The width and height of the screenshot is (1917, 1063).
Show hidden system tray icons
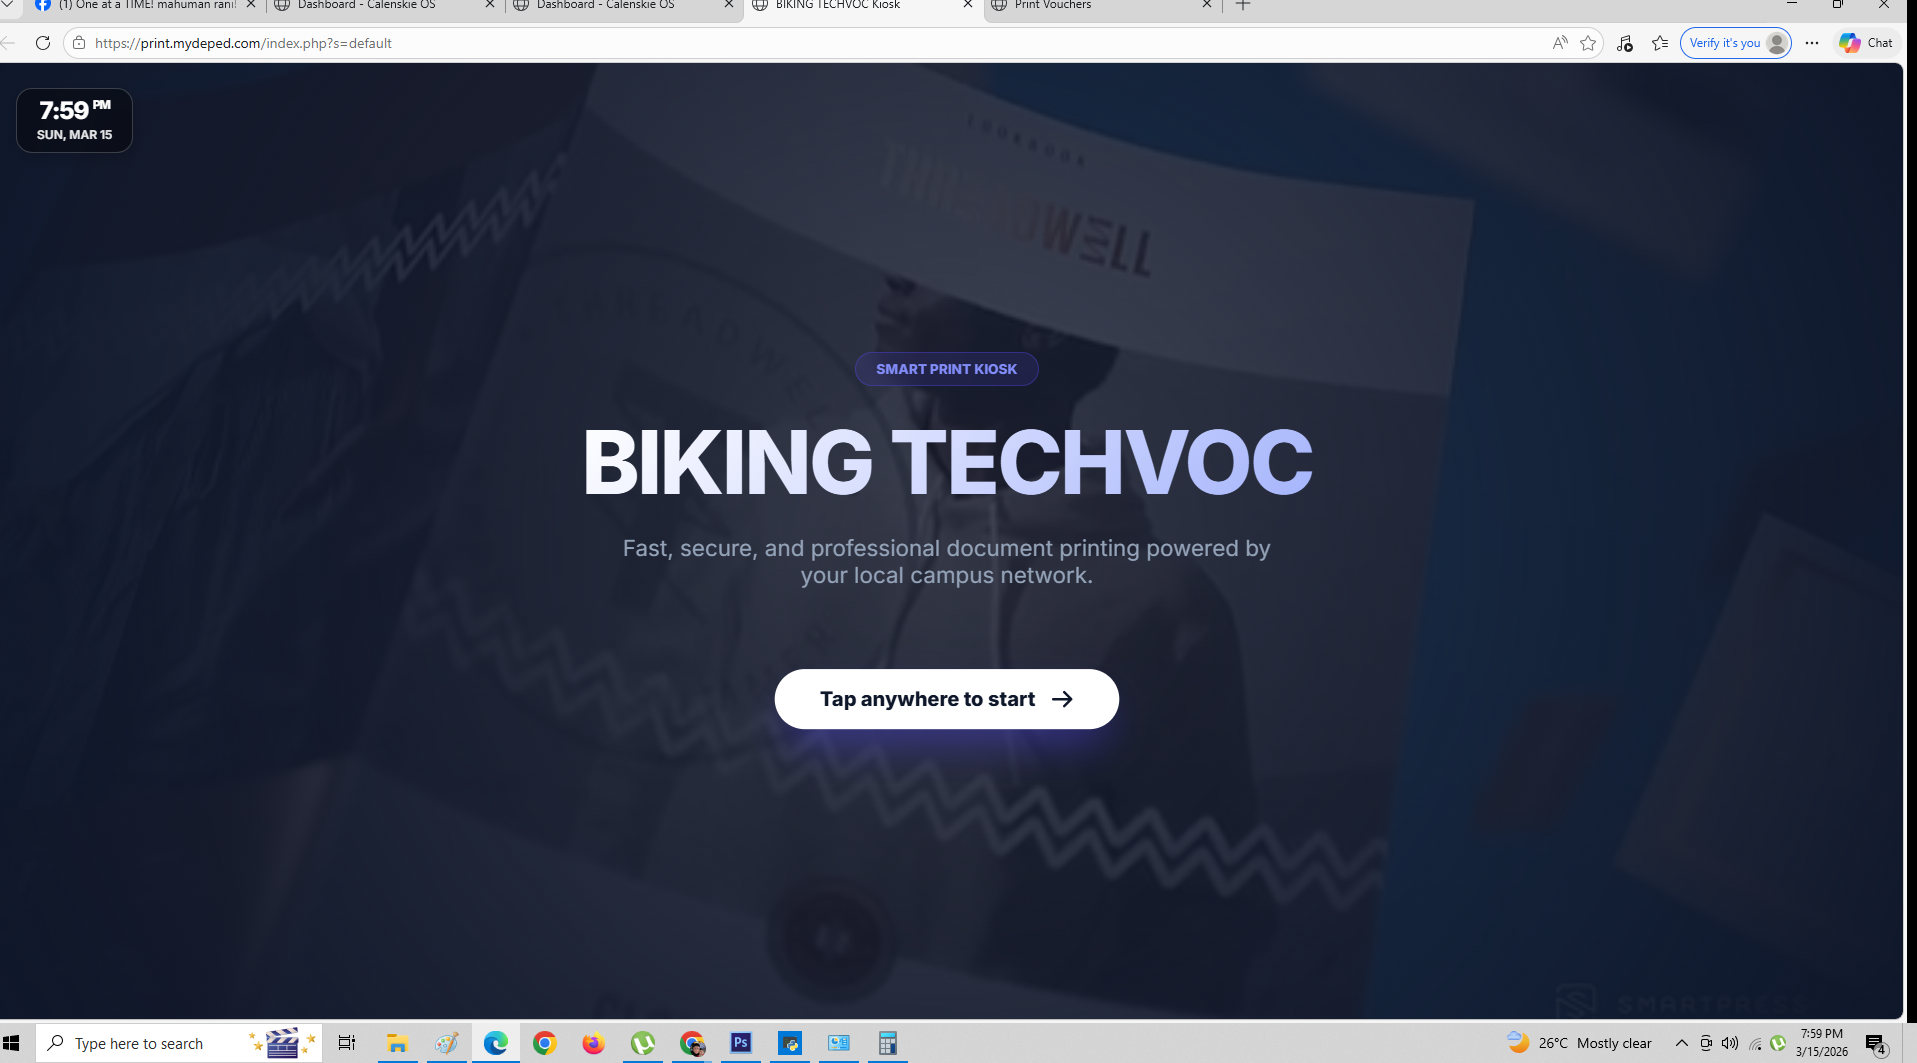(x=1682, y=1043)
